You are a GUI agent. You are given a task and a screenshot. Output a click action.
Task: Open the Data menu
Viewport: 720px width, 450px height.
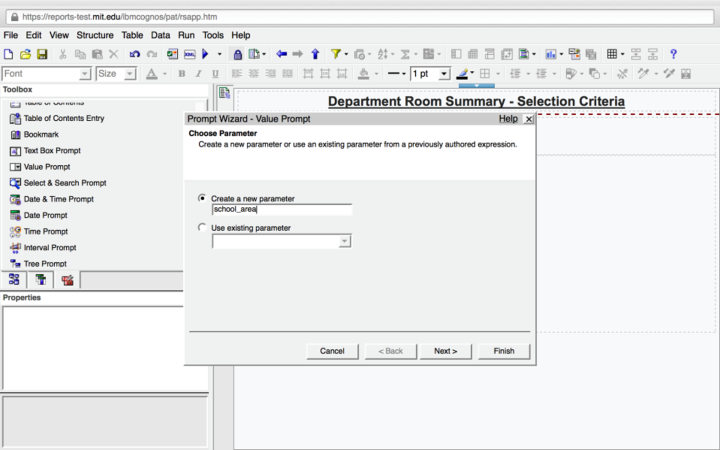tap(160, 35)
